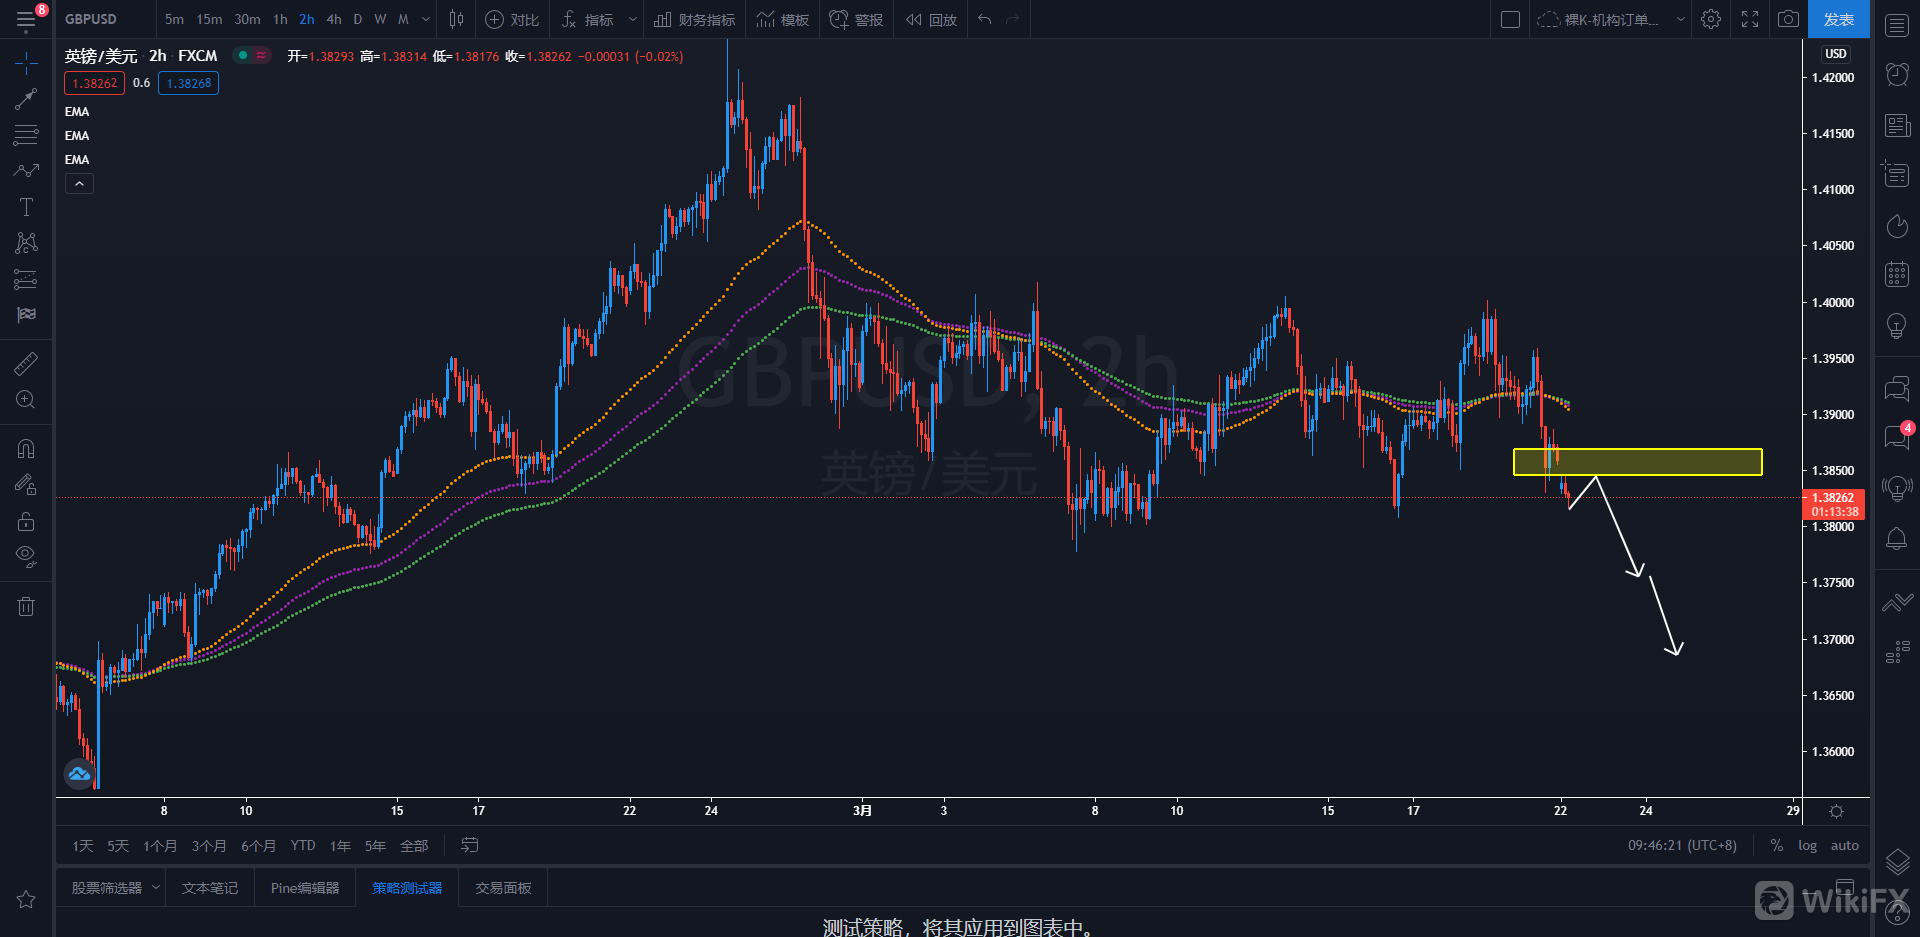This screenshot has height=937, width=1920.
Task: Open chart settings gear in top toolbar
Action: point(1711,19)
